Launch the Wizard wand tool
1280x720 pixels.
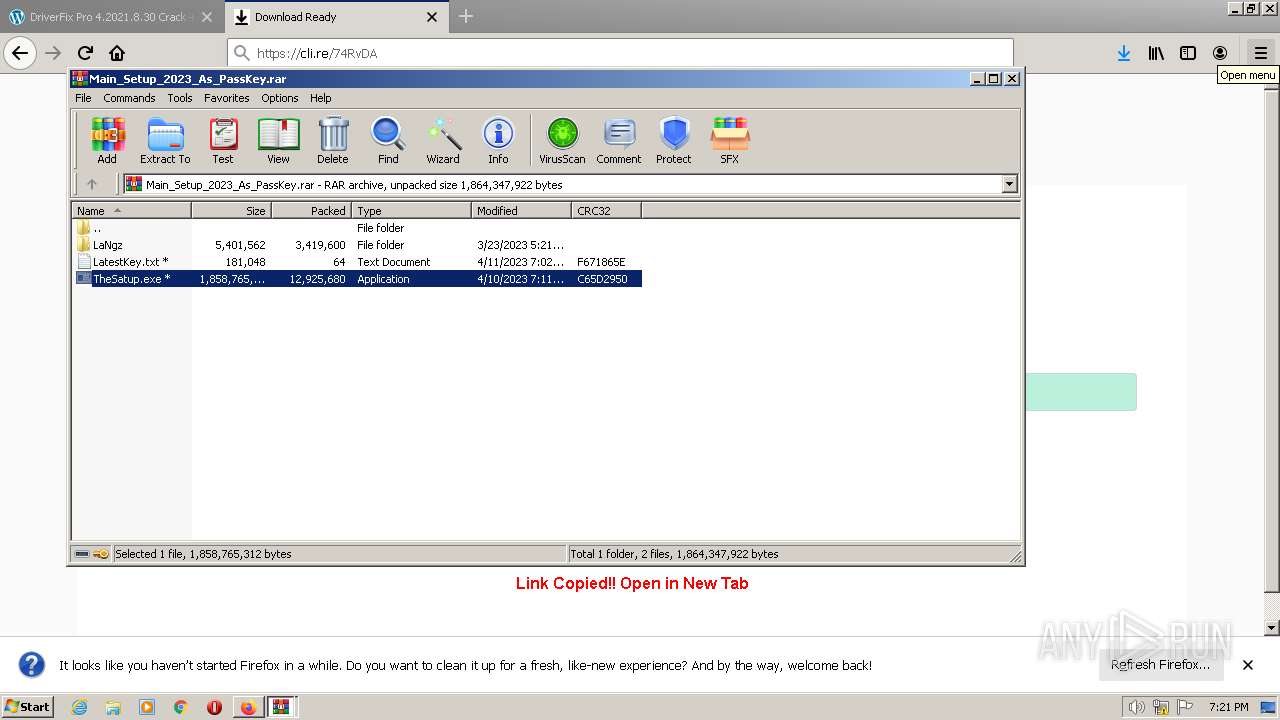[x=443, y=140]
